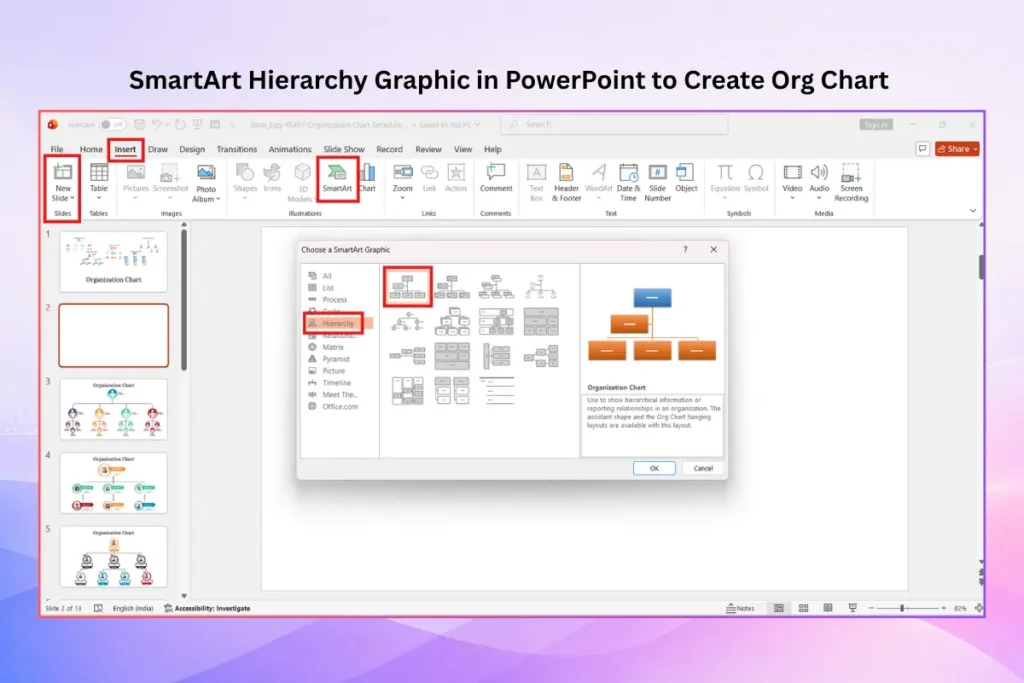Open the Pictures dropdown

[x=135, y=198]
